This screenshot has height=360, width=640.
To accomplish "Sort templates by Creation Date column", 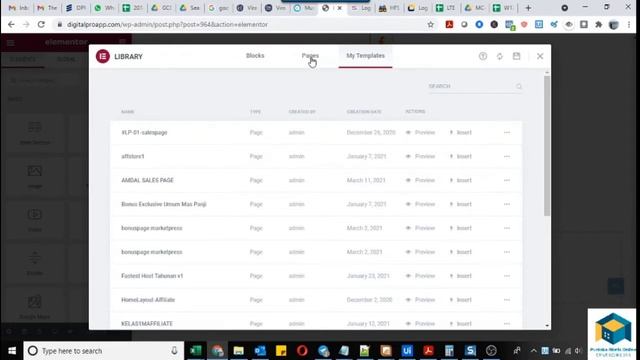I will [364, 111].
